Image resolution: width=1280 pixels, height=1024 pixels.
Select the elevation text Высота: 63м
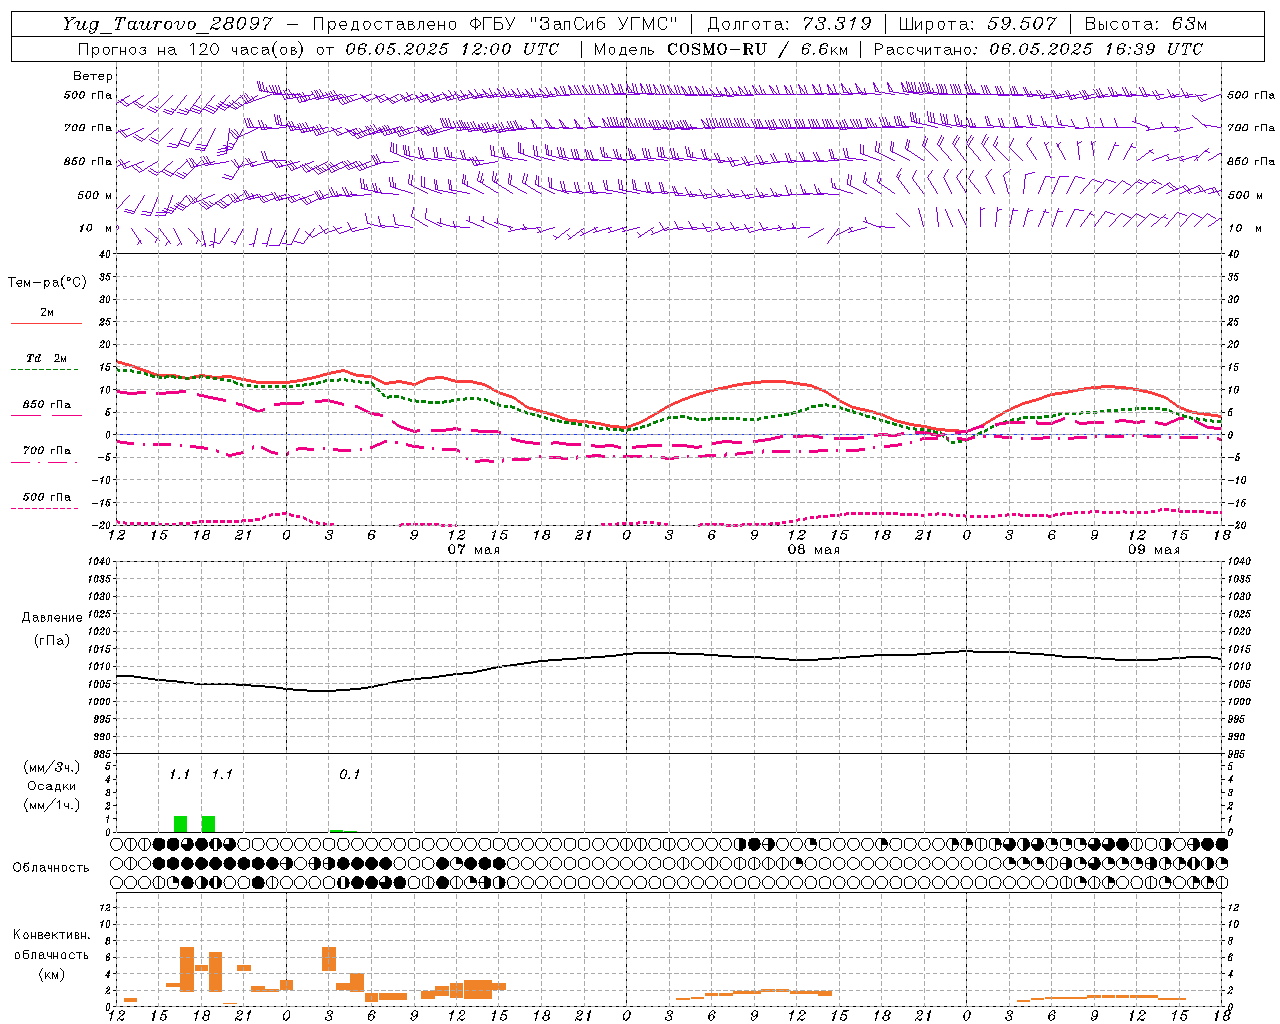click(1145, 24)
